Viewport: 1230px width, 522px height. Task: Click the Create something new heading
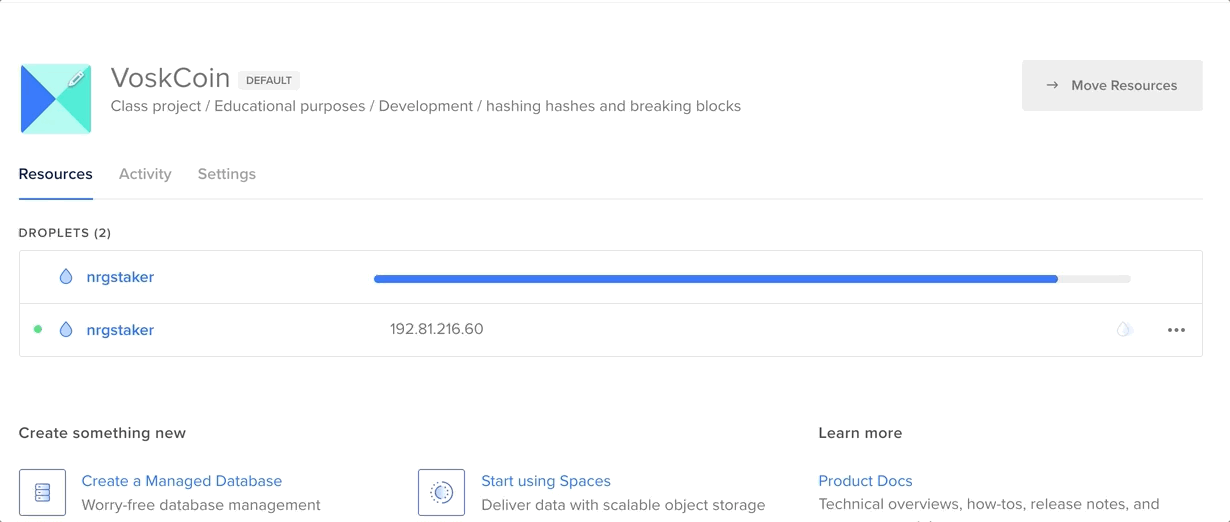[102, 433]
